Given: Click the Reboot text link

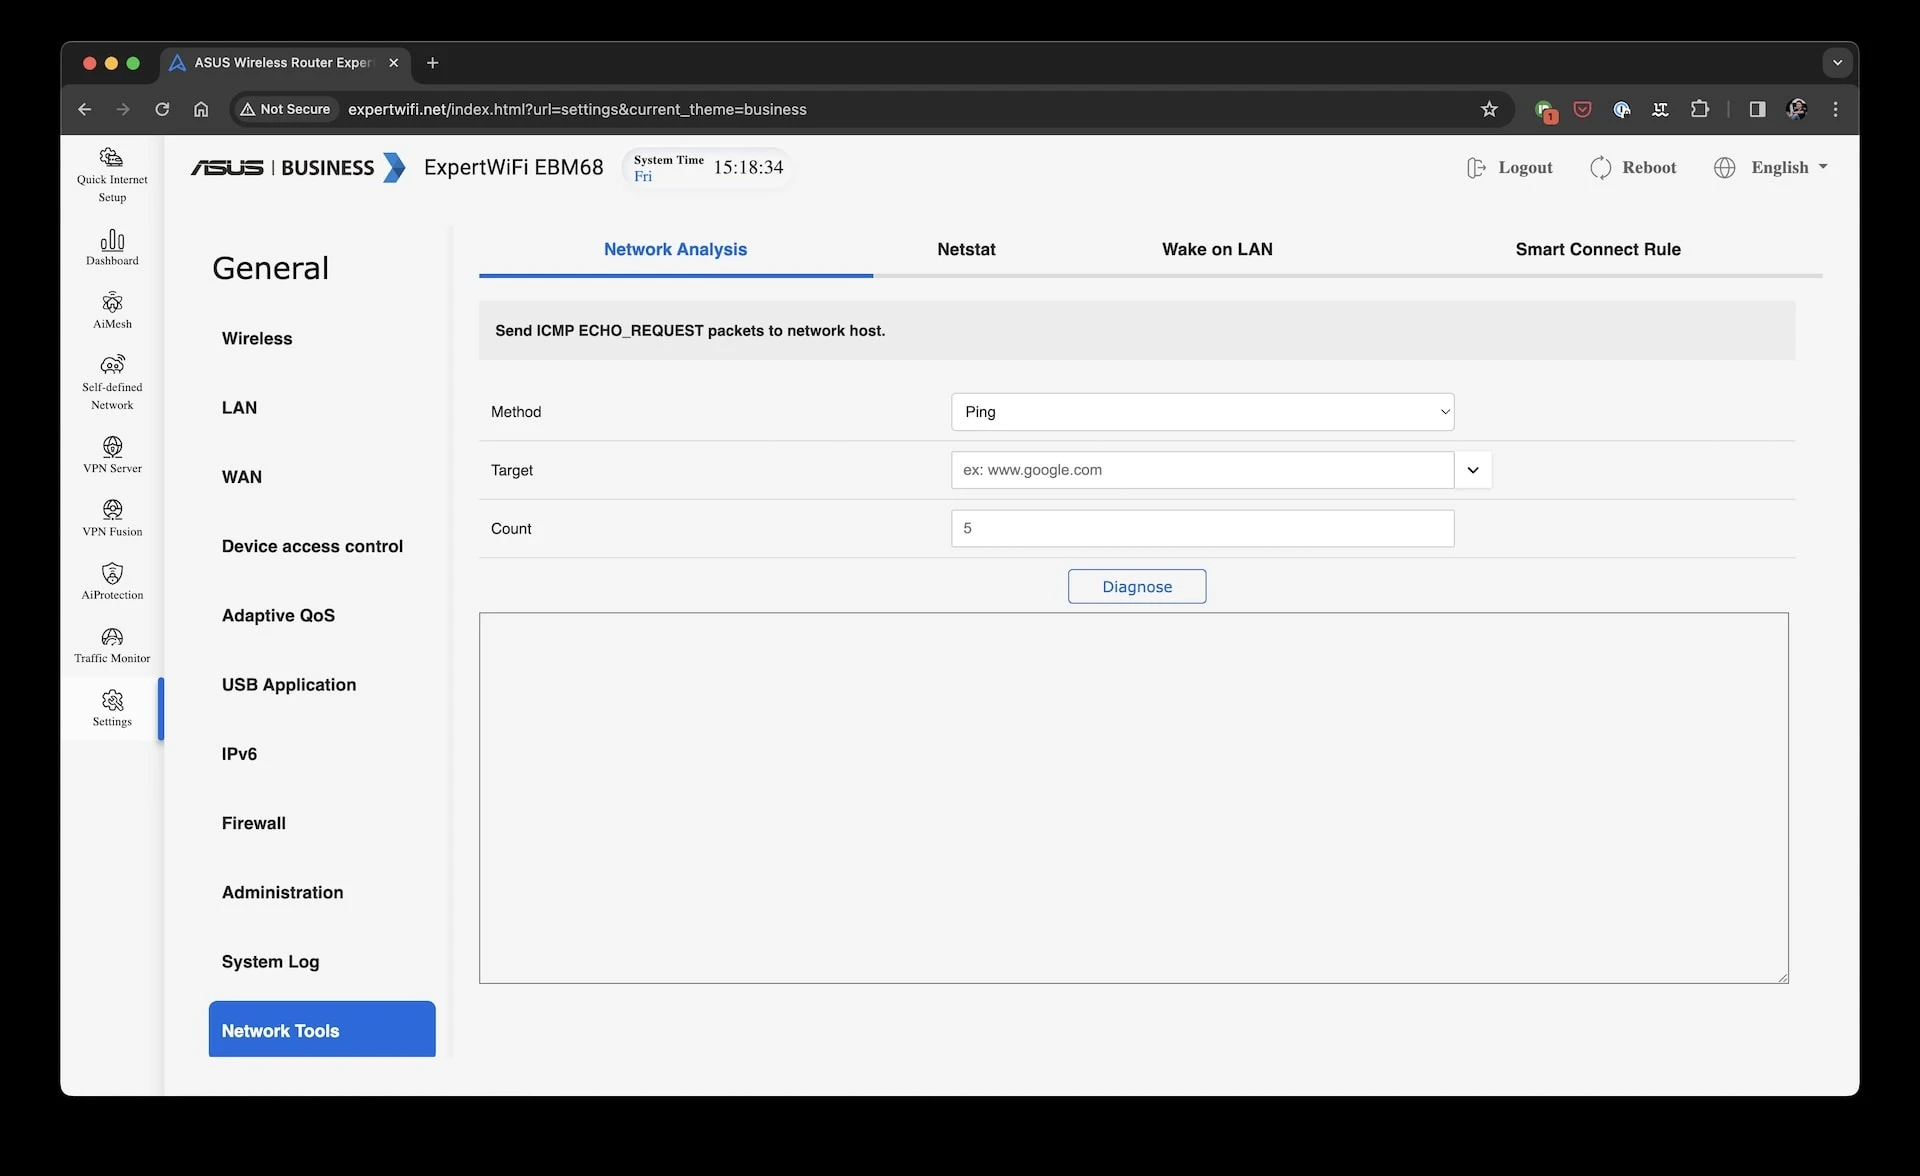Looking at the screenshot, I should (1649, 168).
